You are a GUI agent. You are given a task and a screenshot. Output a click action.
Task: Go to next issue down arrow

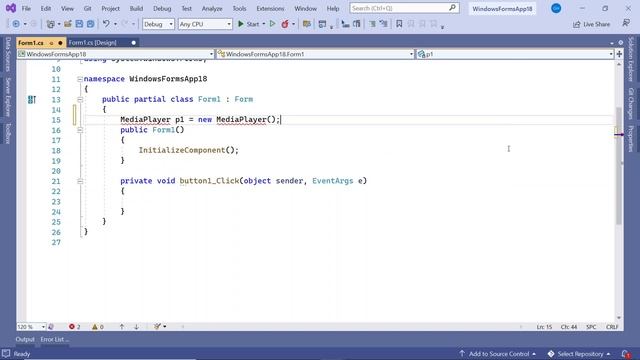(136, 327)
